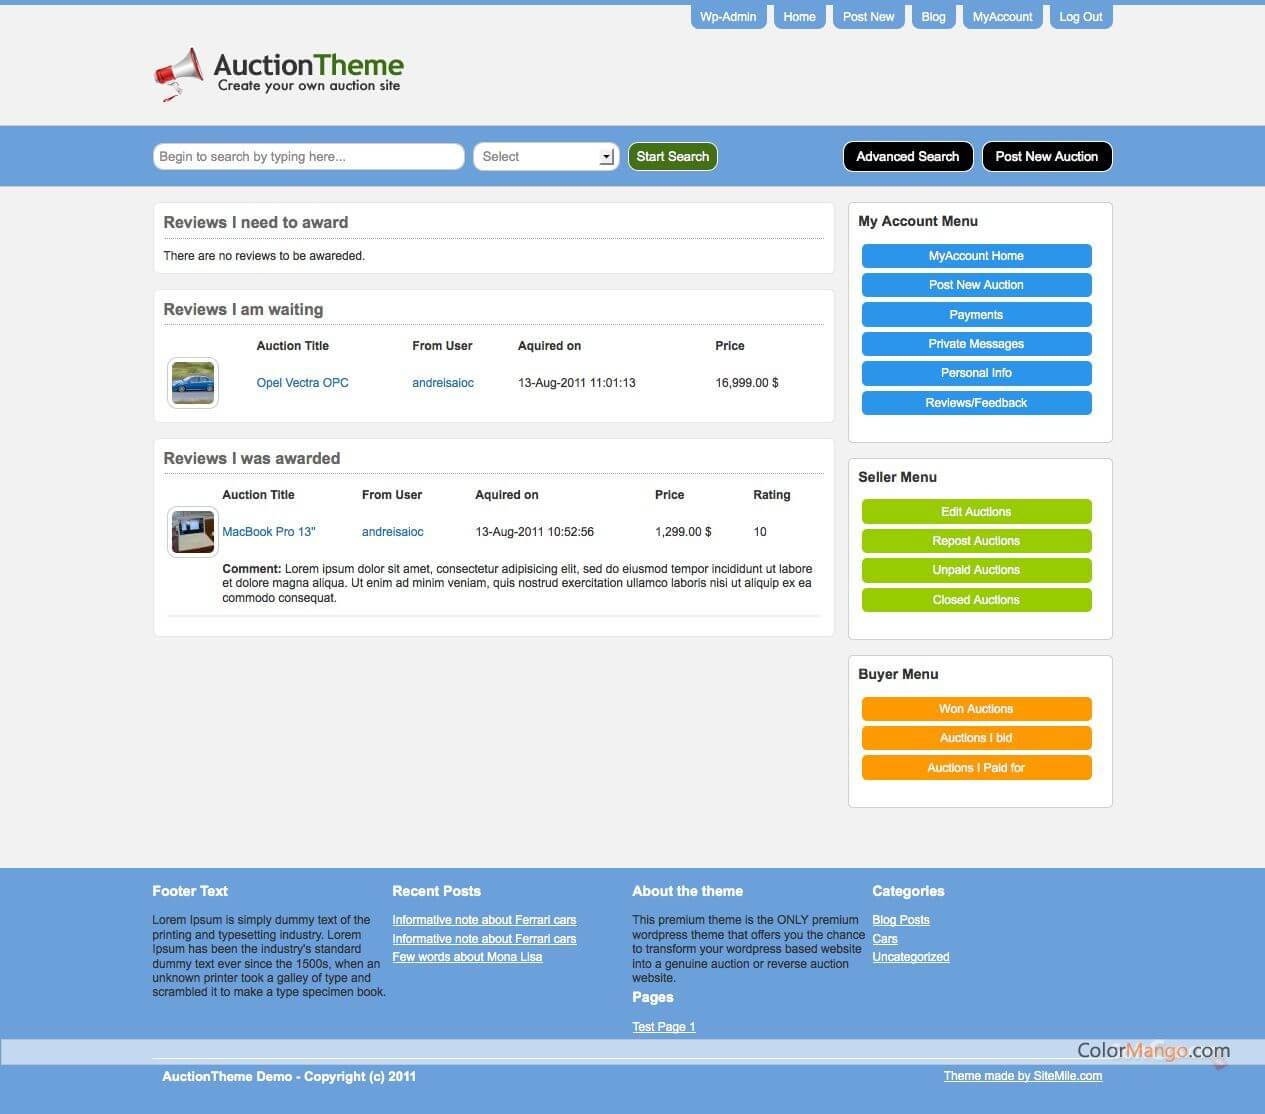Open the Opel Vectra OPC car thumbnail
Screen dimensions: 1265x1114
(x=193, y=383)
